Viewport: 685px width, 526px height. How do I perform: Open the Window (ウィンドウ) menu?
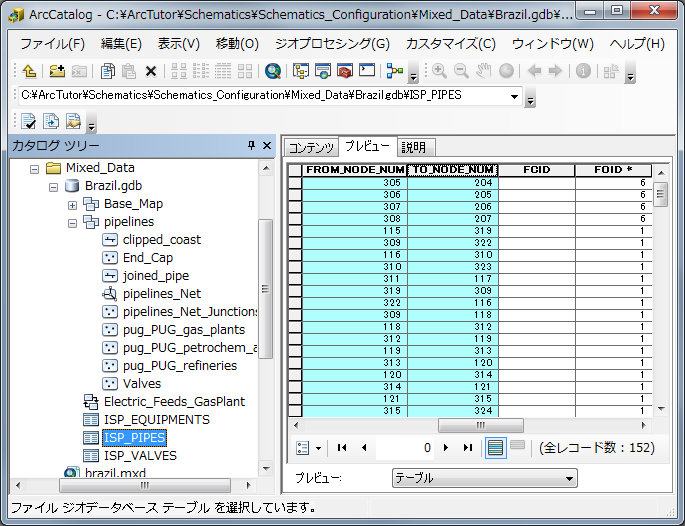click(x=553, y=44)
